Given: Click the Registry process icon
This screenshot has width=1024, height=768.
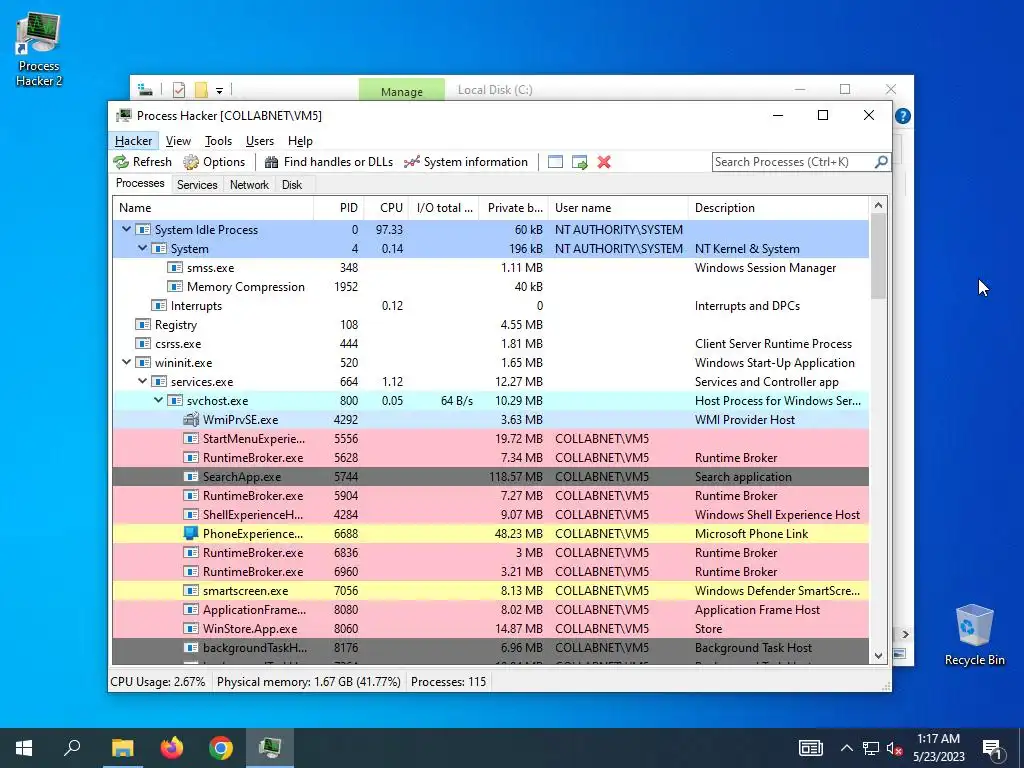Looking at the screenshot, I should pyautogui.click(x=143, y=325).
